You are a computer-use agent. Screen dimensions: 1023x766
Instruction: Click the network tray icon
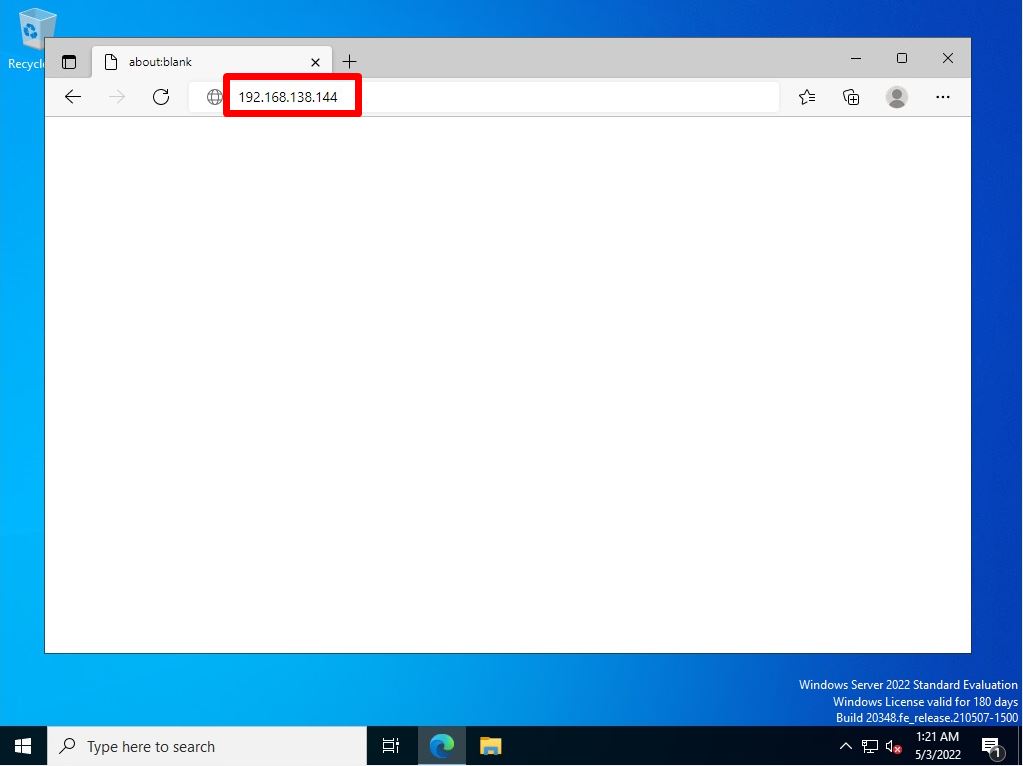click(870, 746)
